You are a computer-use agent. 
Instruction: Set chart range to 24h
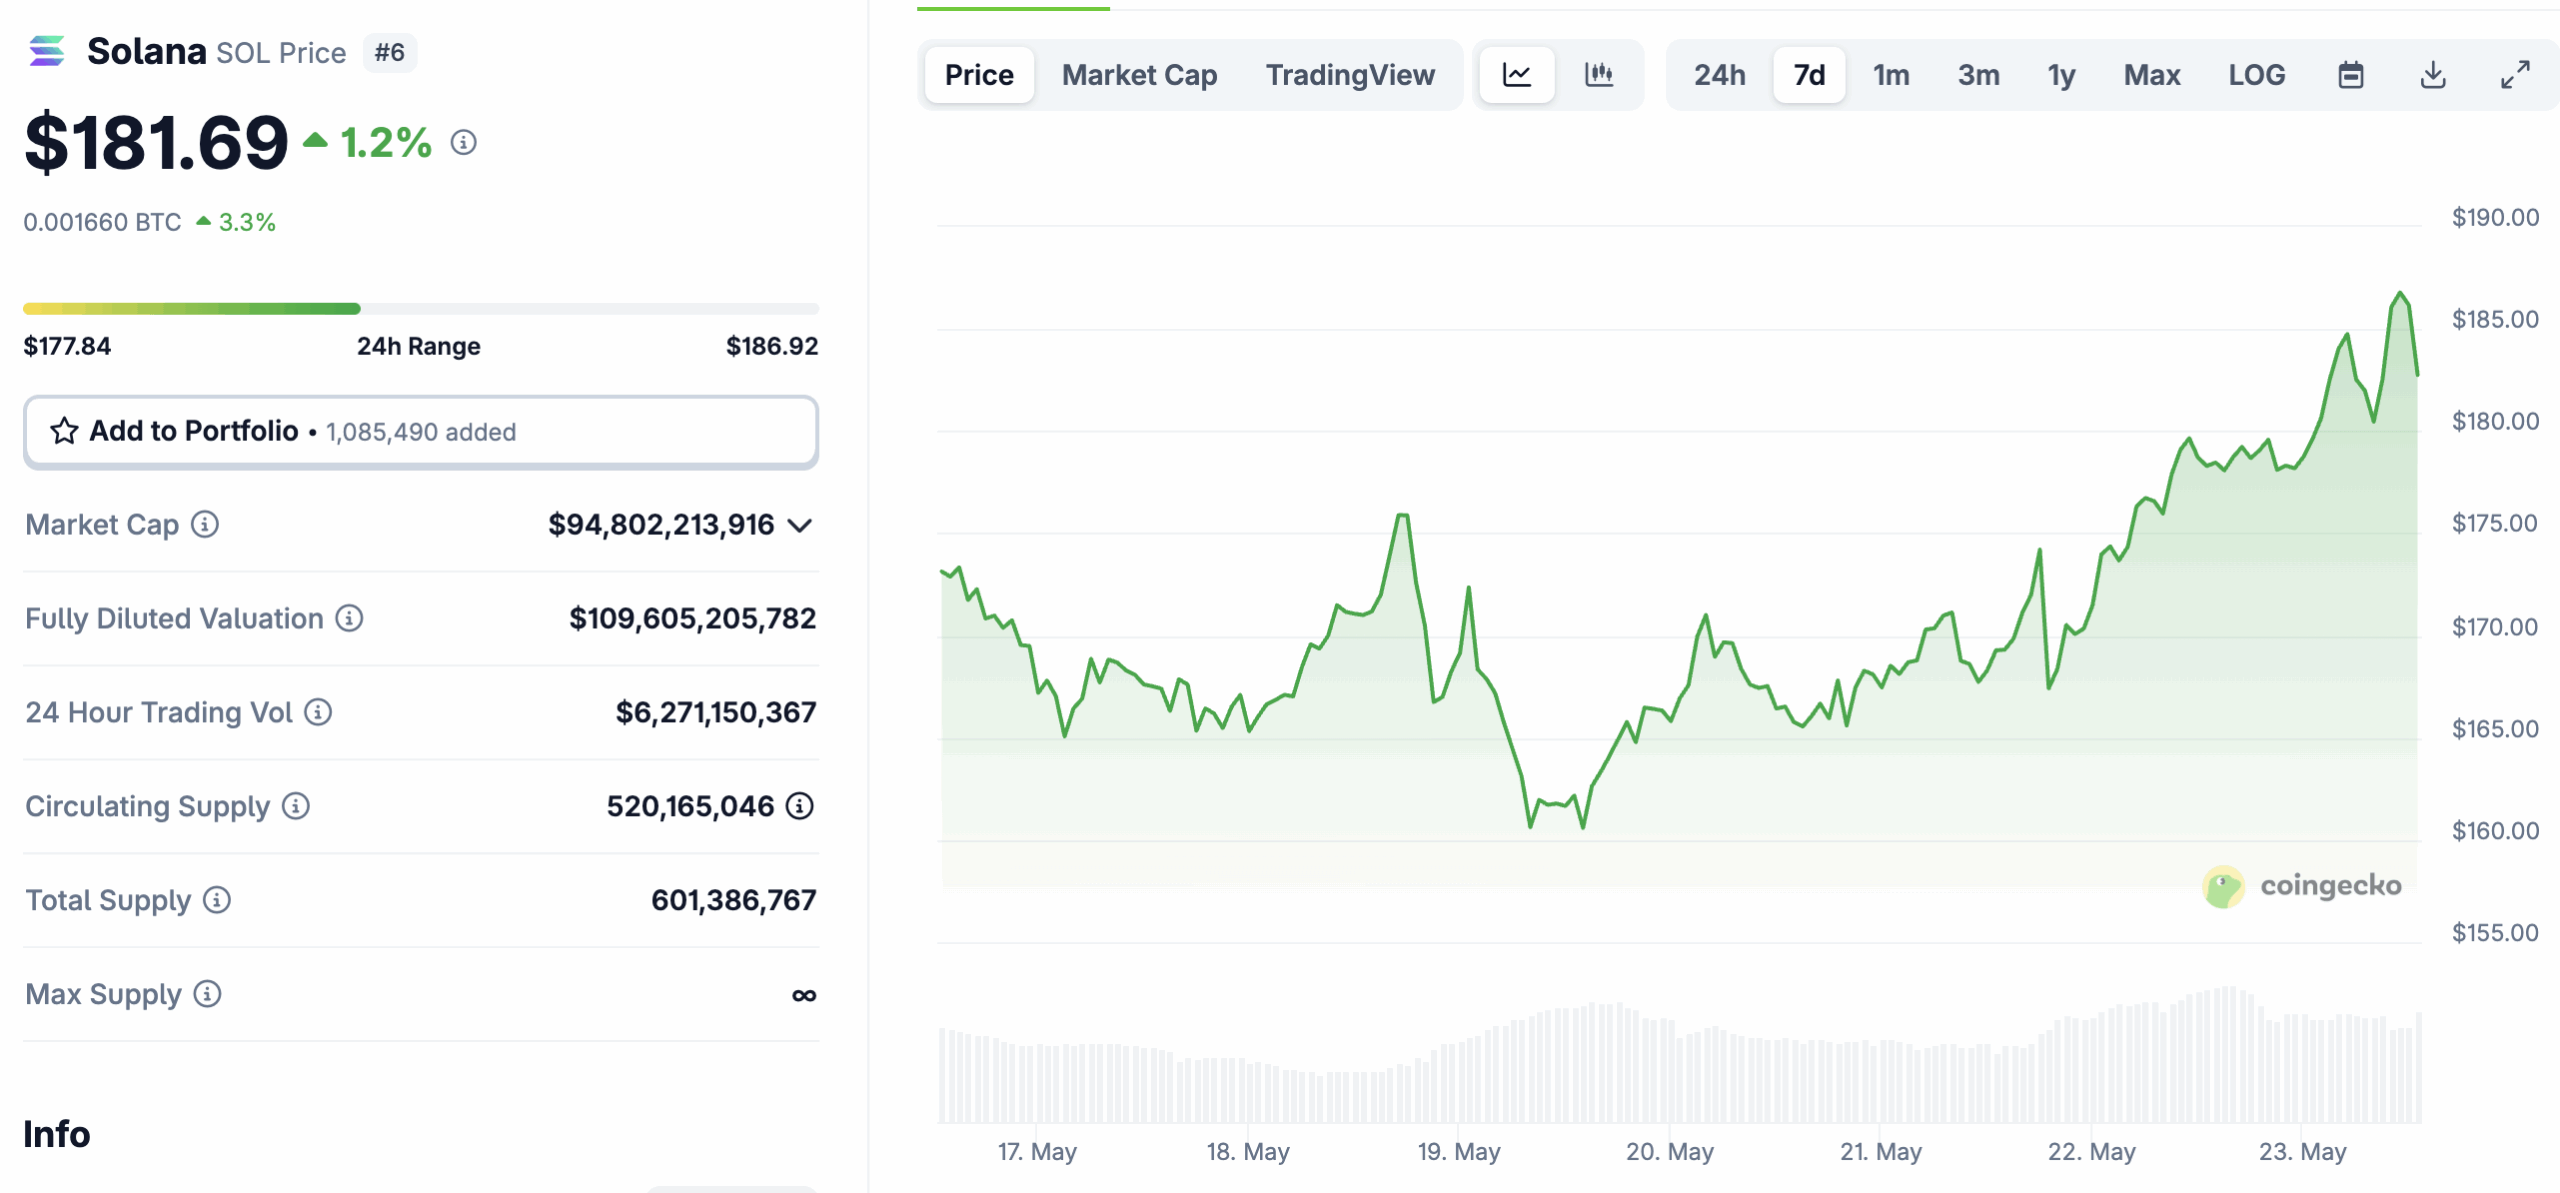pyautogui.click(x=1719, y=75)
